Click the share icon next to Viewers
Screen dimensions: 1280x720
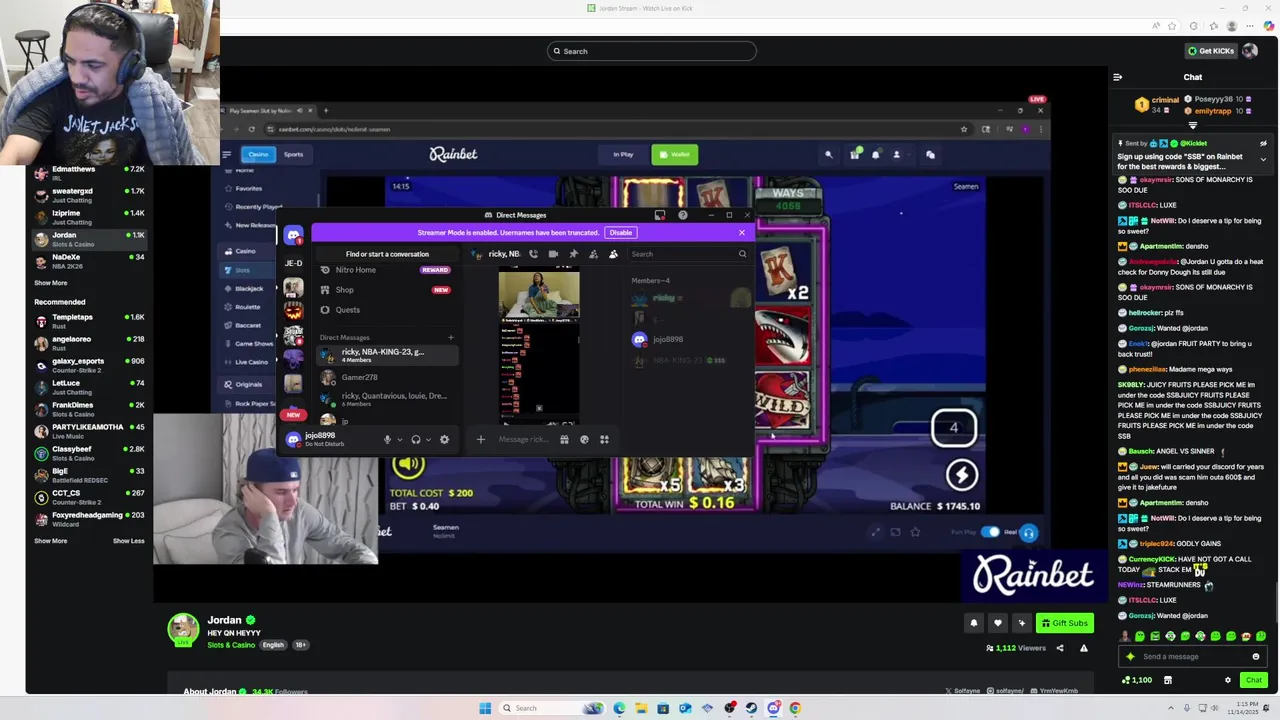[x=1060, y=648]
